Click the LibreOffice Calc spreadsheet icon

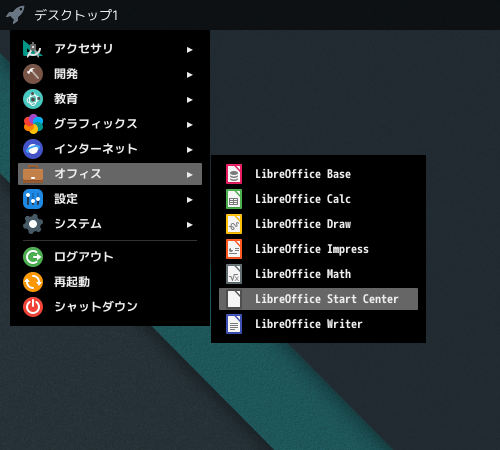234,199
